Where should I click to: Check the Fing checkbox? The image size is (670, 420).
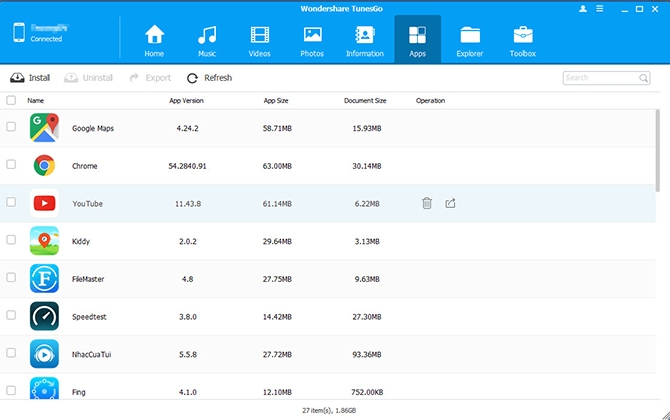point(11,391)
